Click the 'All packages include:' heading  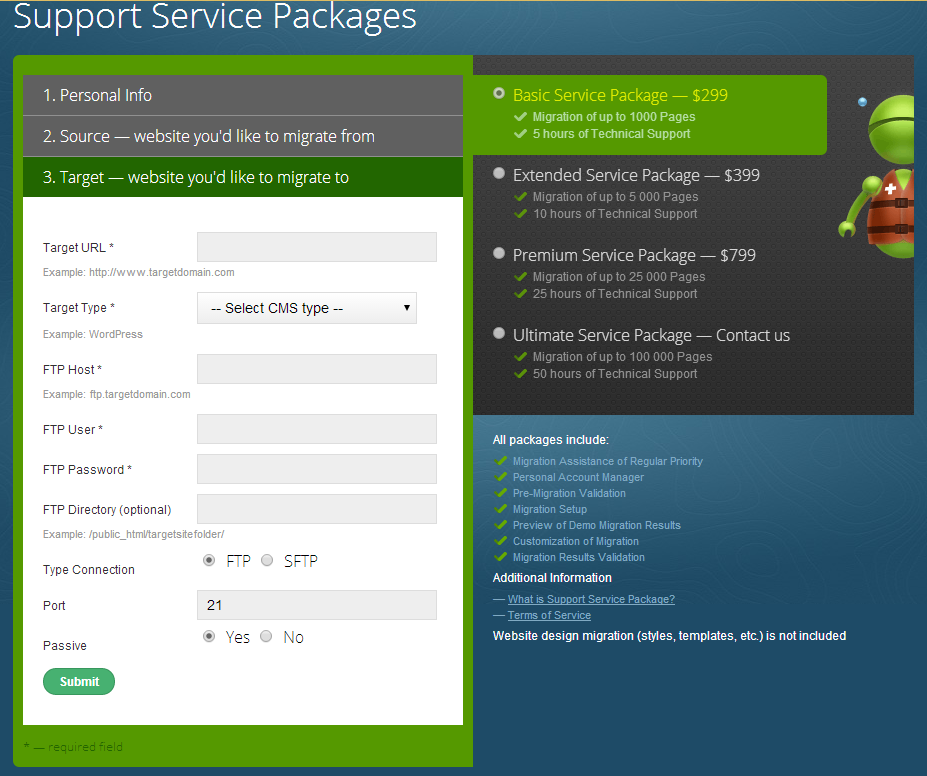coord(550,440)
